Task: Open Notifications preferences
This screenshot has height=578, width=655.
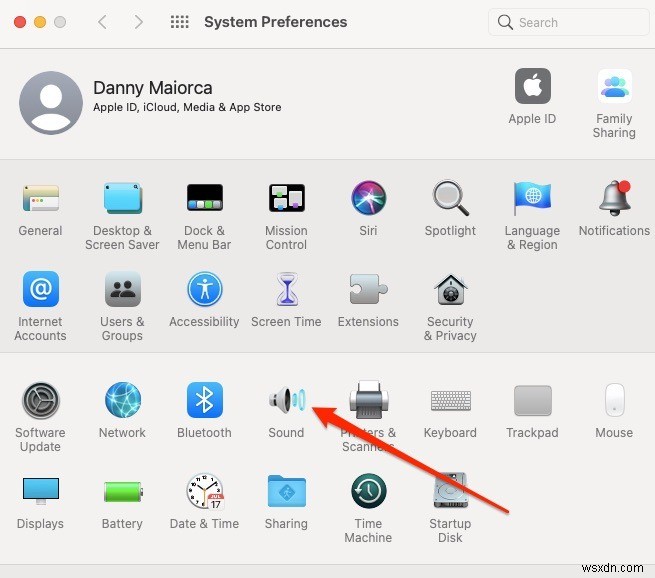Action: tap(614, 198)
